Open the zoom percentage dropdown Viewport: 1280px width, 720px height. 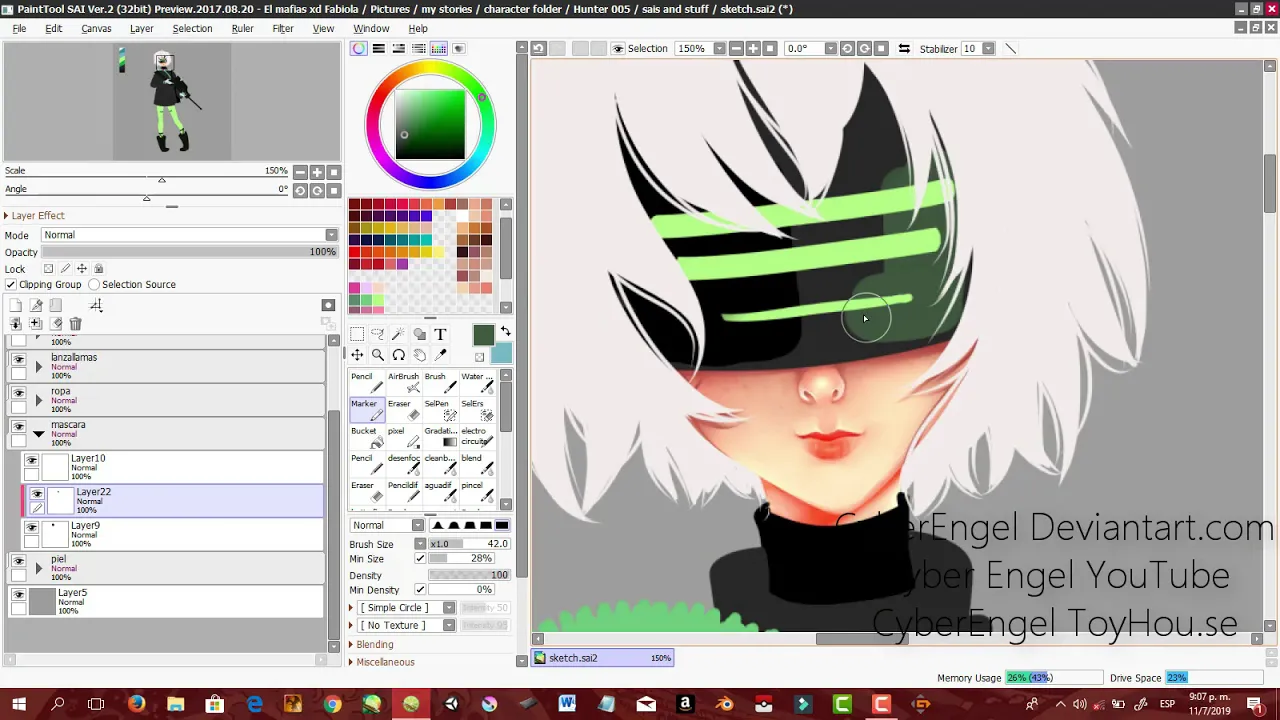click(719, 48)
